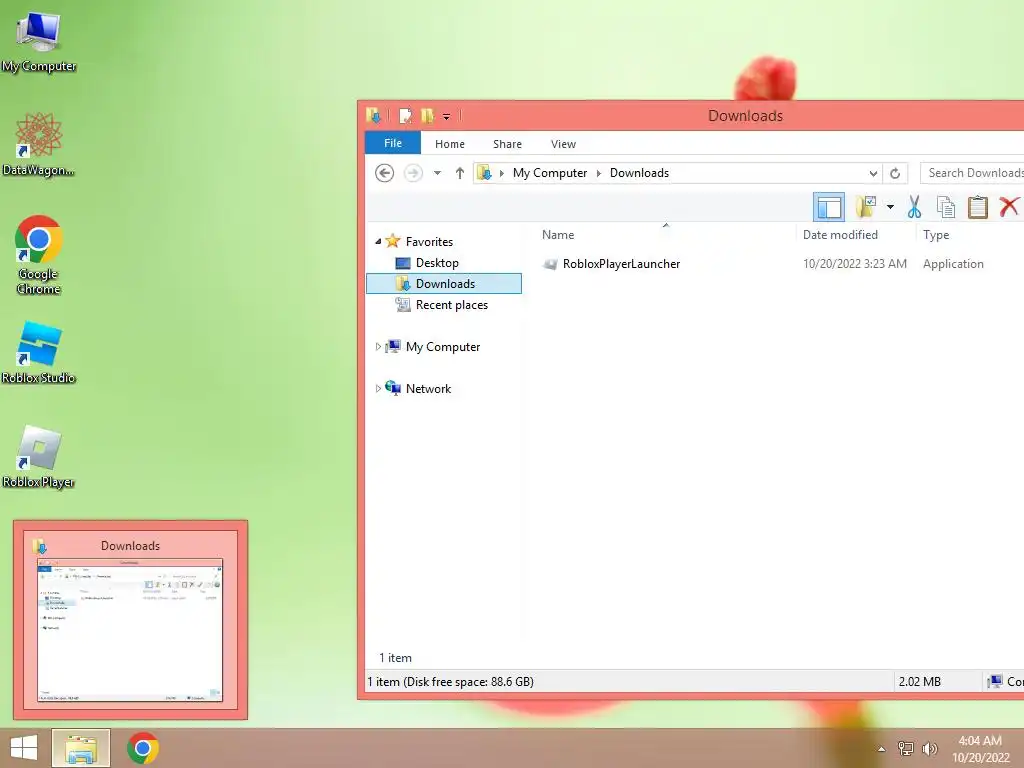Image resolution: width=1024 pixels, height=768 pixels.
Task: Click File Explorer icon in the taskbar
Action: (x=81, y=748)
